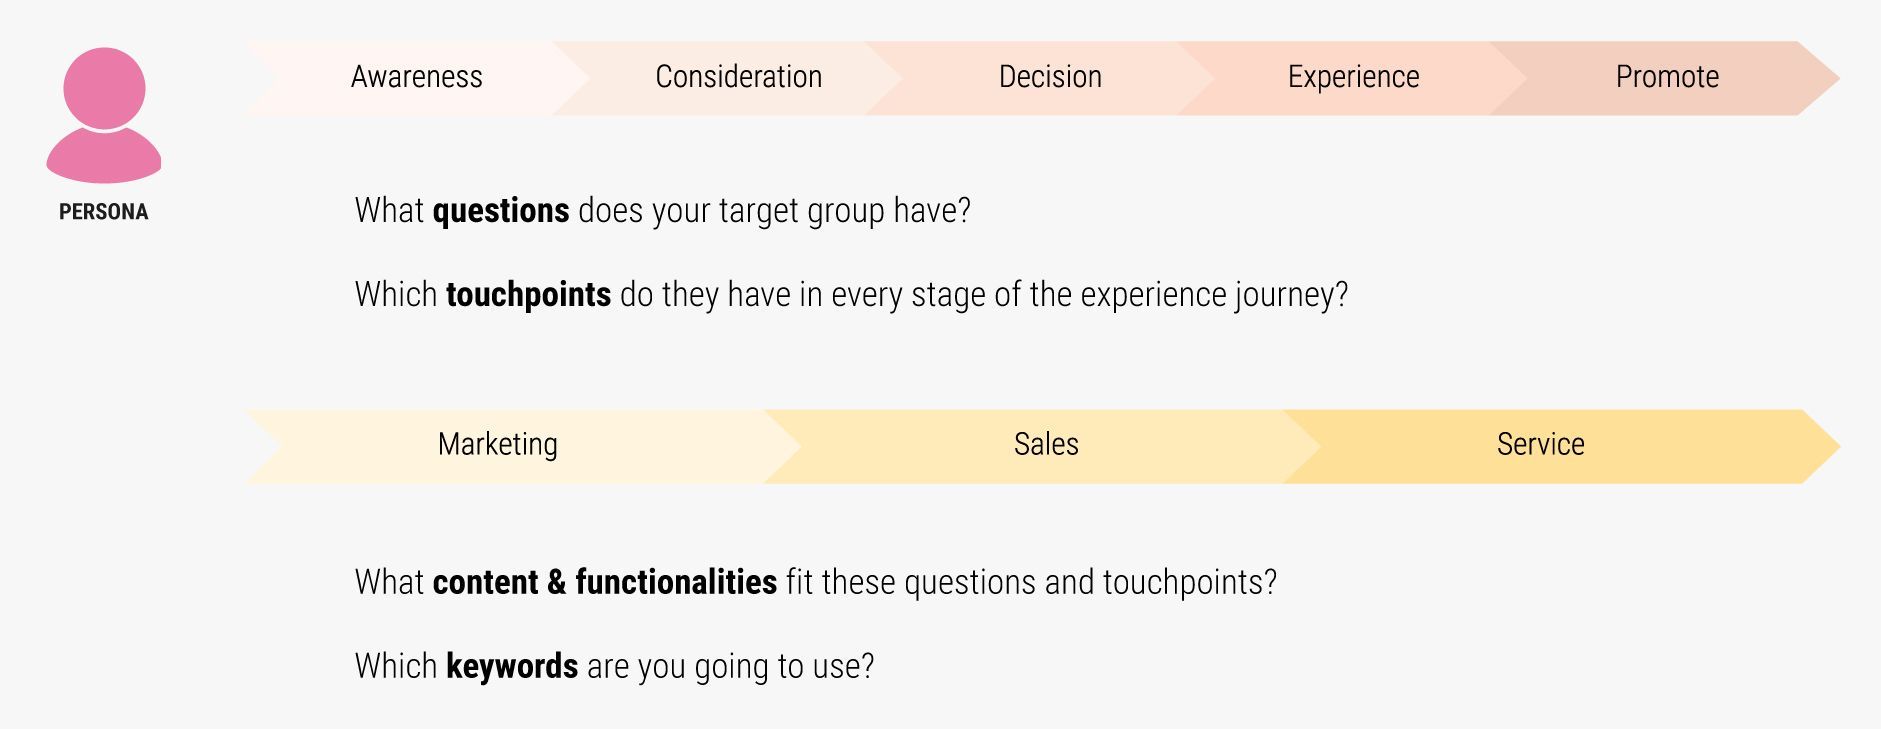Click the bold word keywords

click(x=512, y=666)
